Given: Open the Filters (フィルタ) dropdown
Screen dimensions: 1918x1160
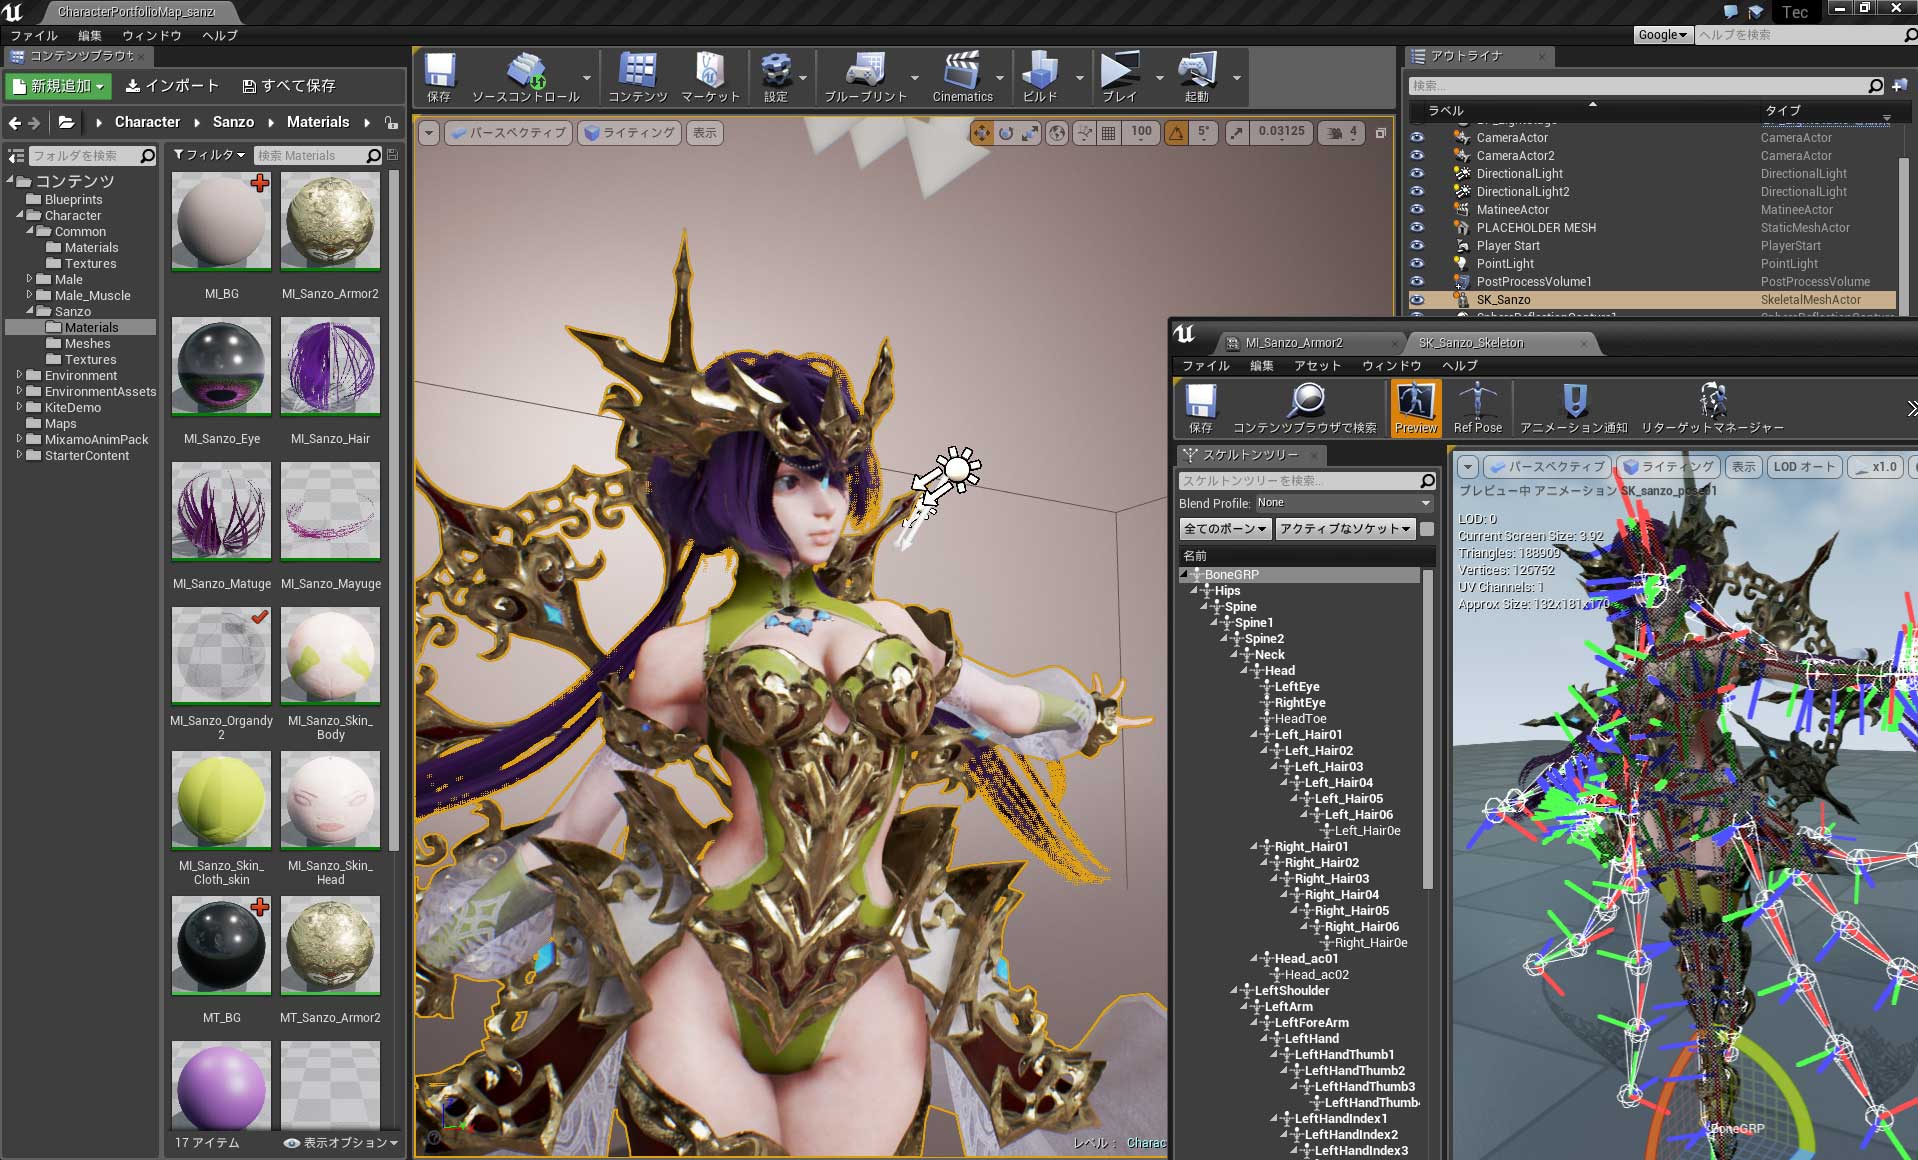Looking at the screenshot, I should click(x=208, y=155).
